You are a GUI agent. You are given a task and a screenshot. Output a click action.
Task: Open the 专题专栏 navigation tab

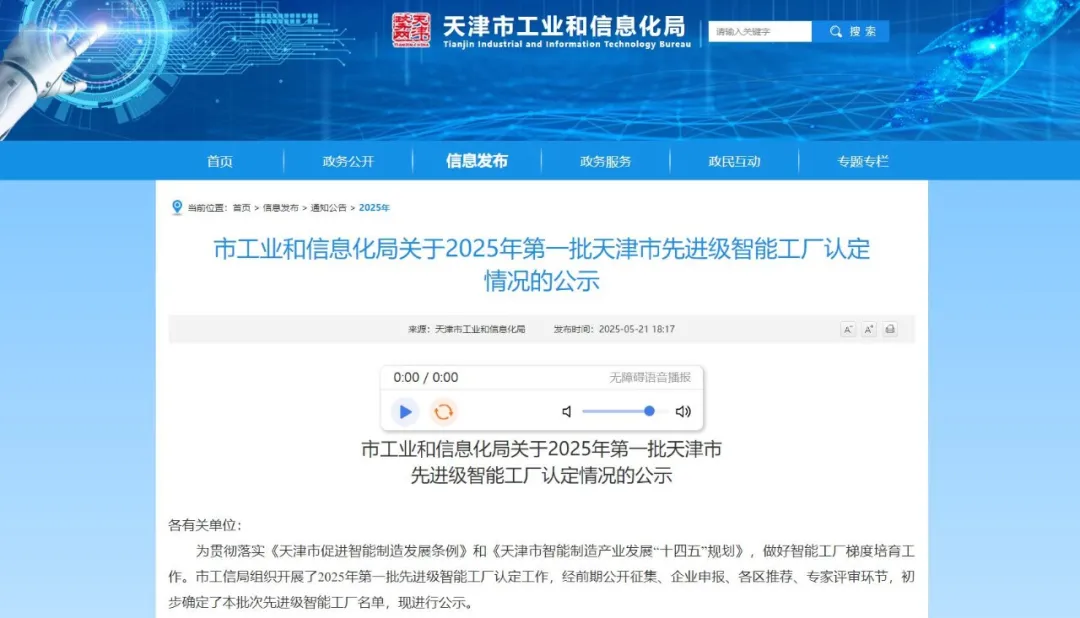(863, 161)
